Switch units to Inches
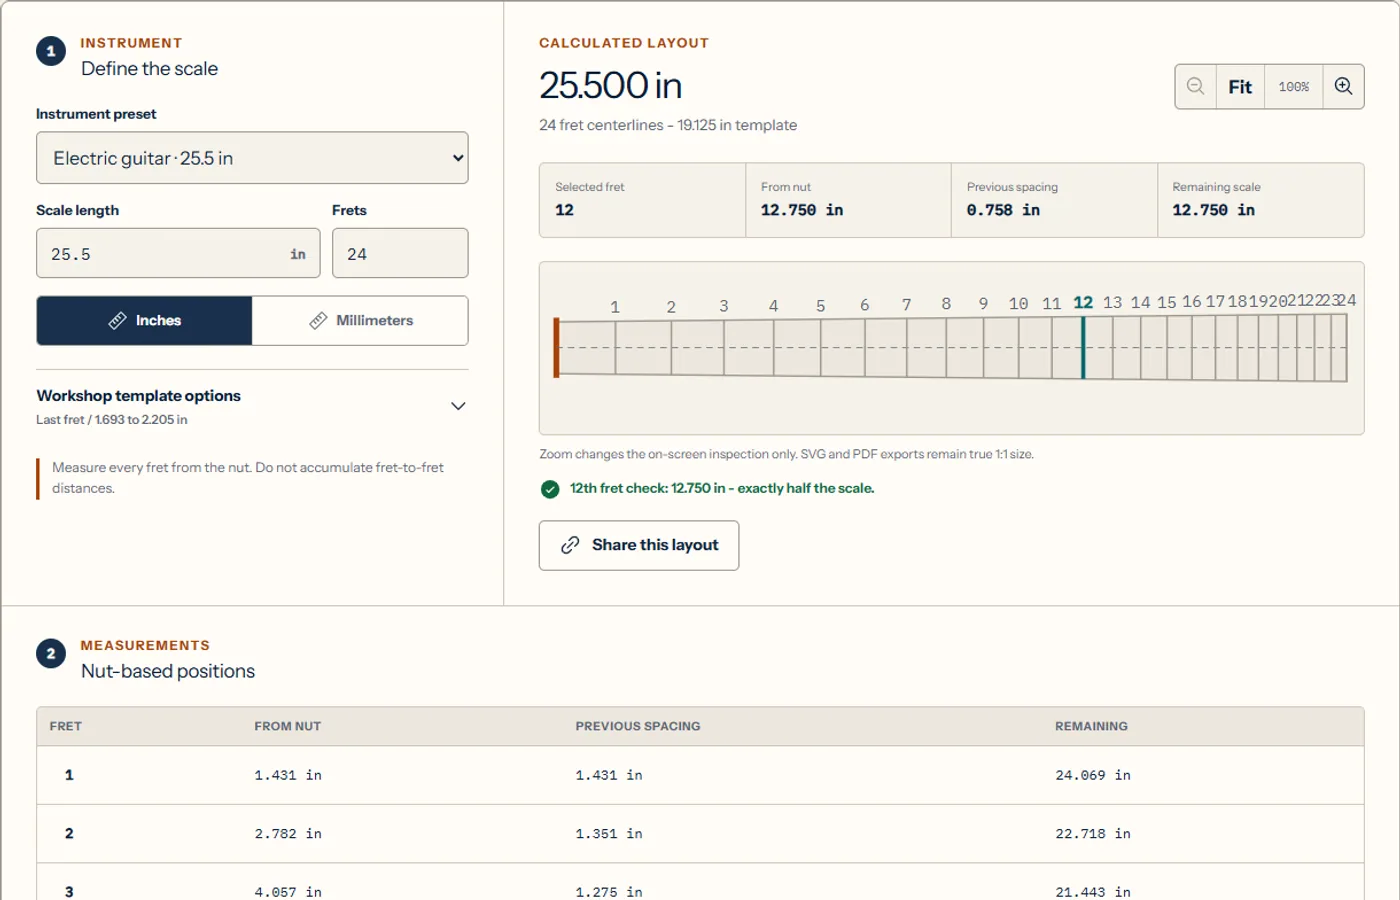This screenshot has height=900, width=1400. pyautogui.click(x=145, y=321)
